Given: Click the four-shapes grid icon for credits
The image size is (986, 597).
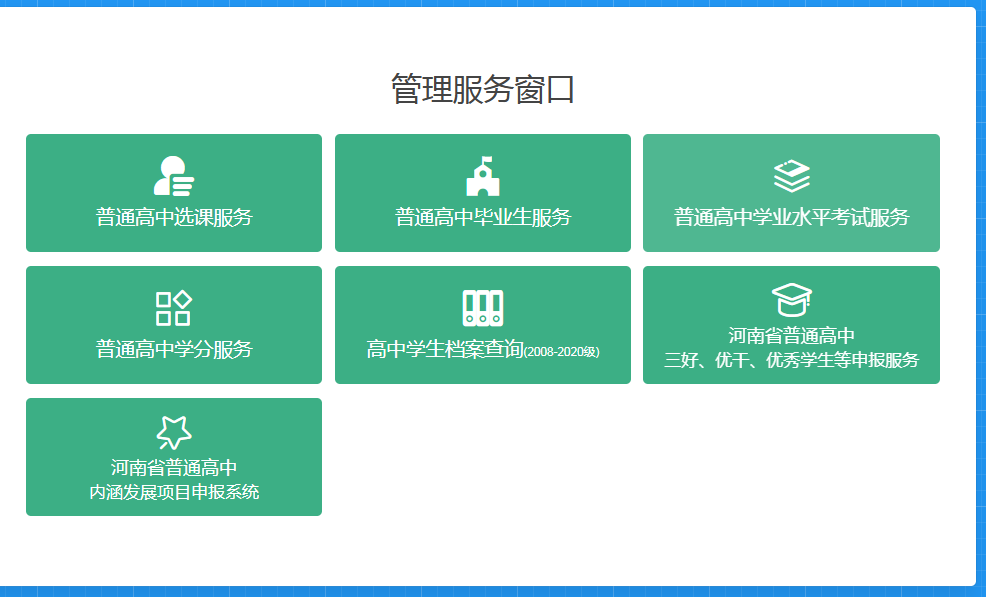Looking at the screenshot, I should (174, 308).
